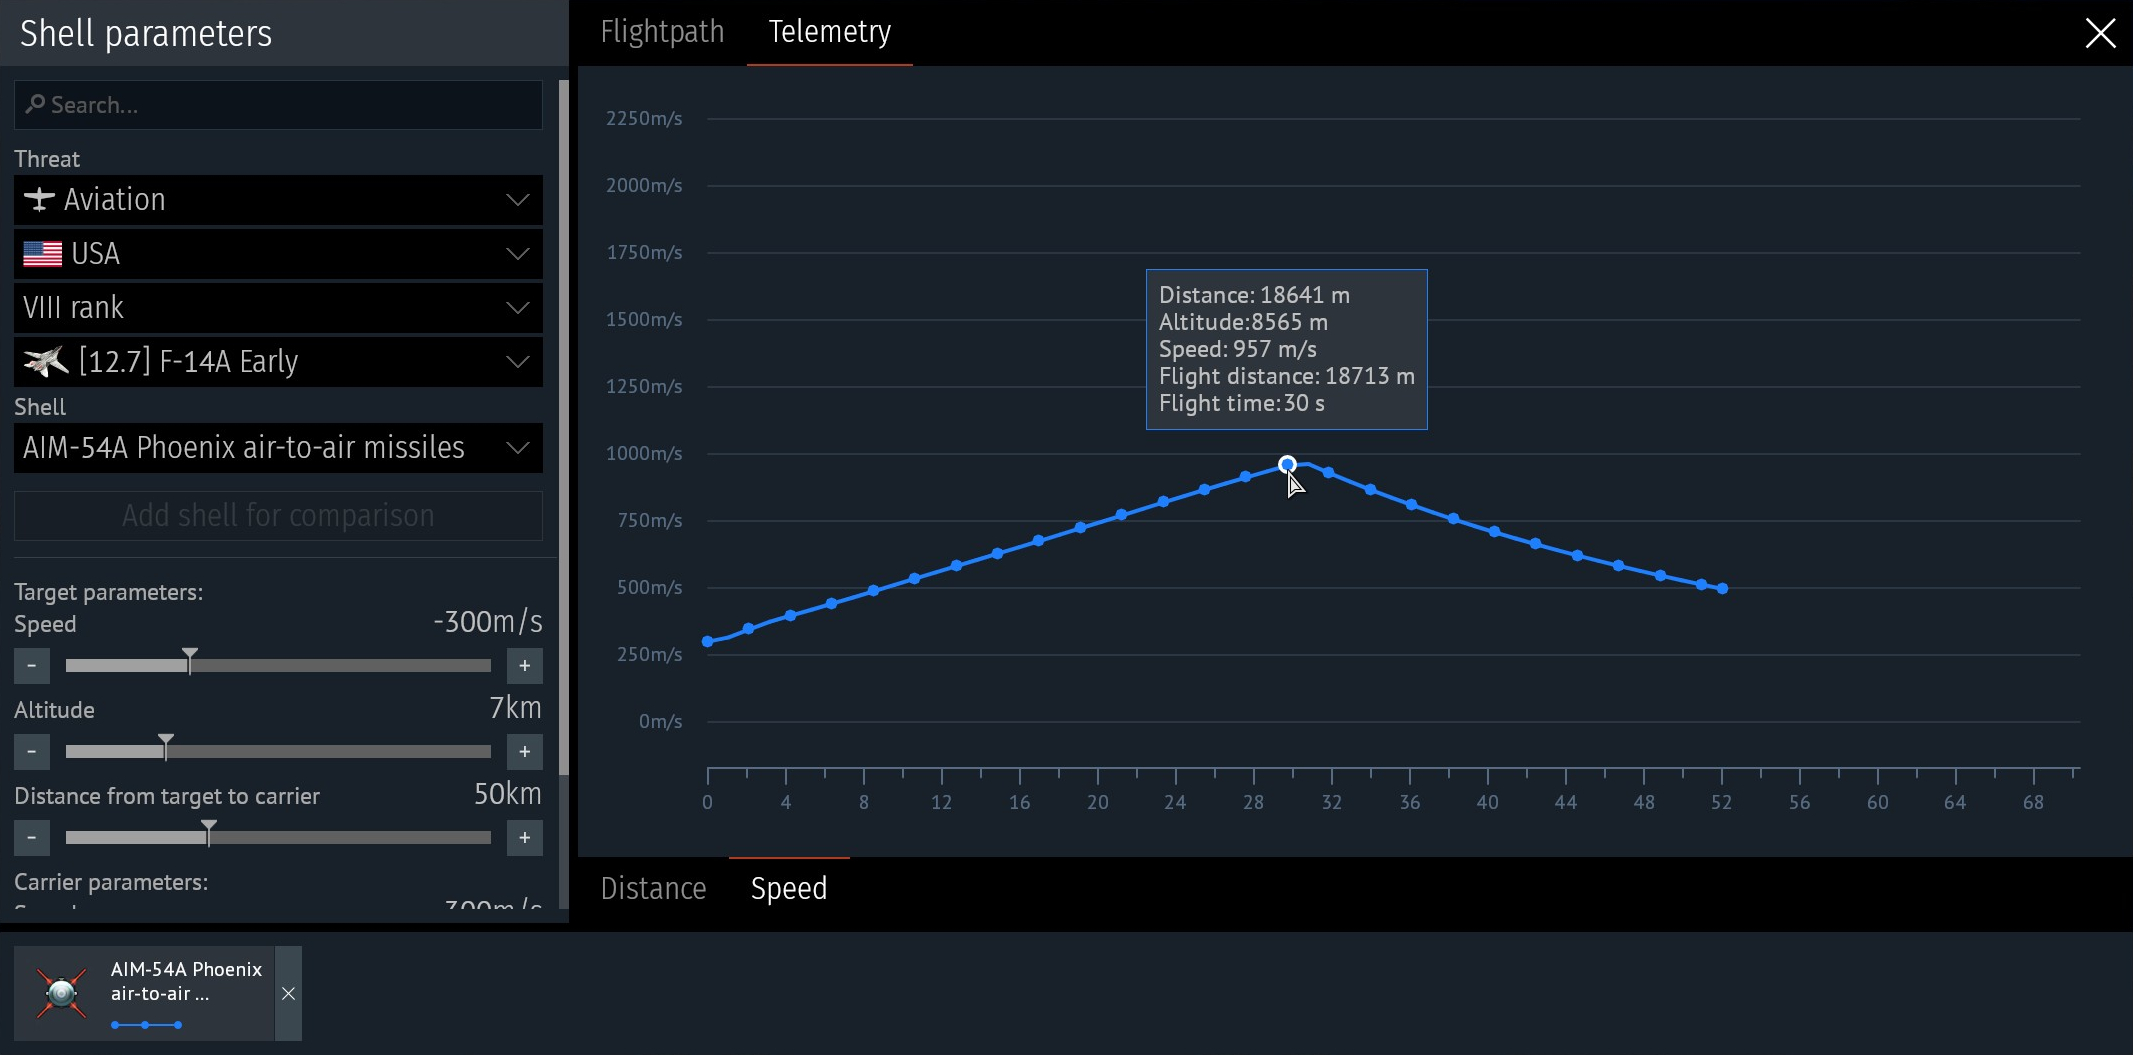2133x1055 pixels.
Task: Select the Speed graph tab
Action: (x=789, y=889)
